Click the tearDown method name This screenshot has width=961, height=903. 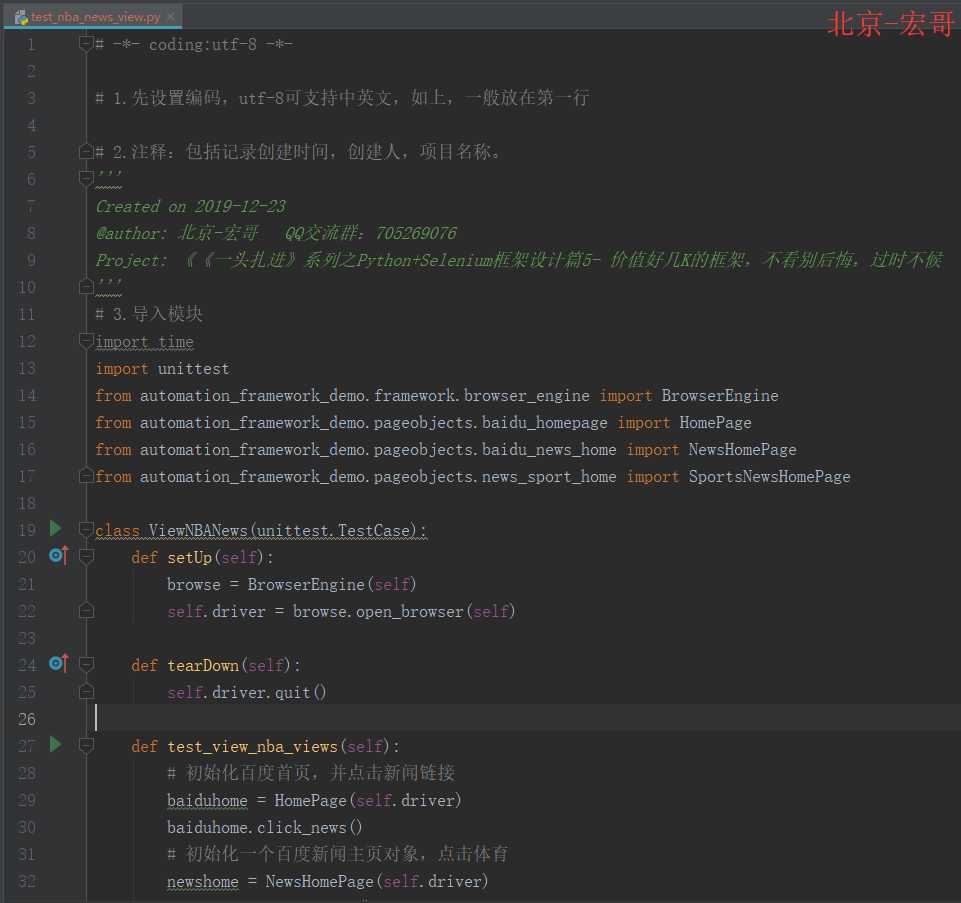[203, 665]
